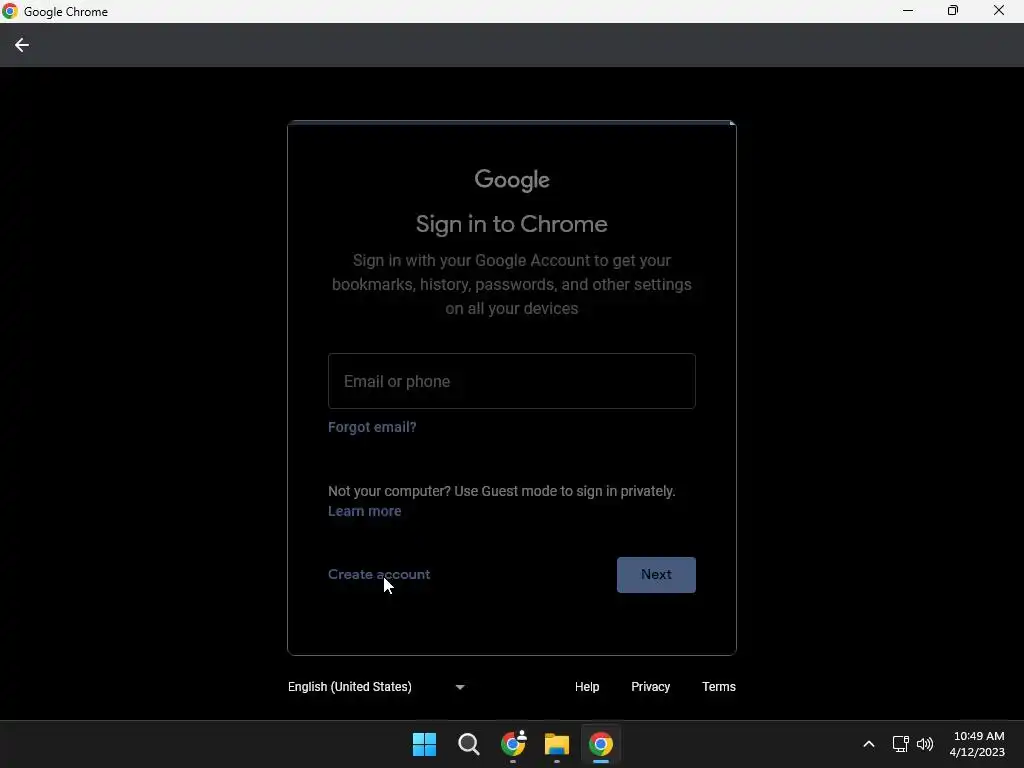
Task: Open the Terms link in footer
Action: coord(718,687)
